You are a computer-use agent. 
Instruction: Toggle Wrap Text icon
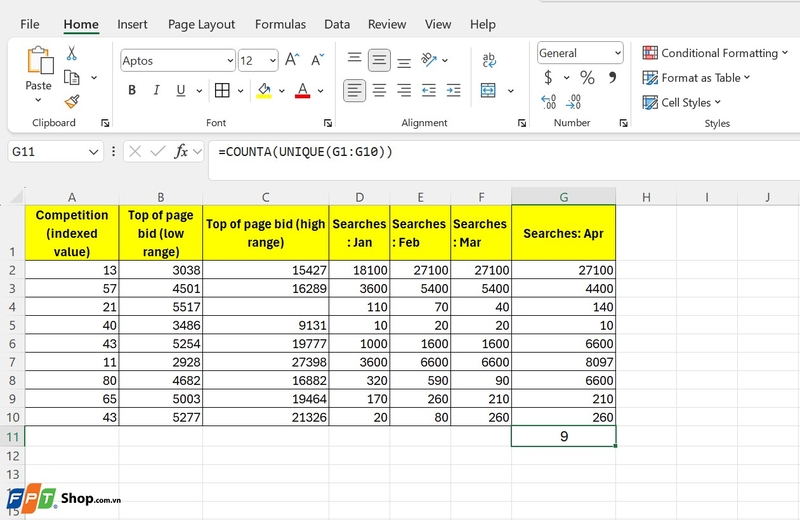(489, 60)
